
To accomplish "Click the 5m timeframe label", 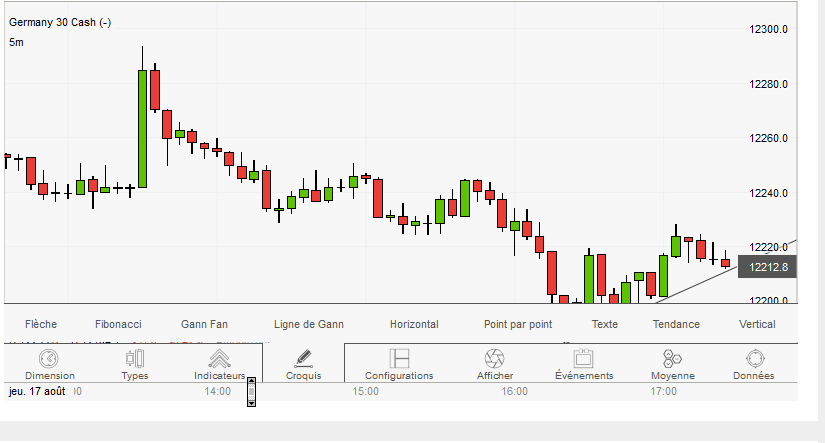I will pyautogui.click(x=16, y=42).
